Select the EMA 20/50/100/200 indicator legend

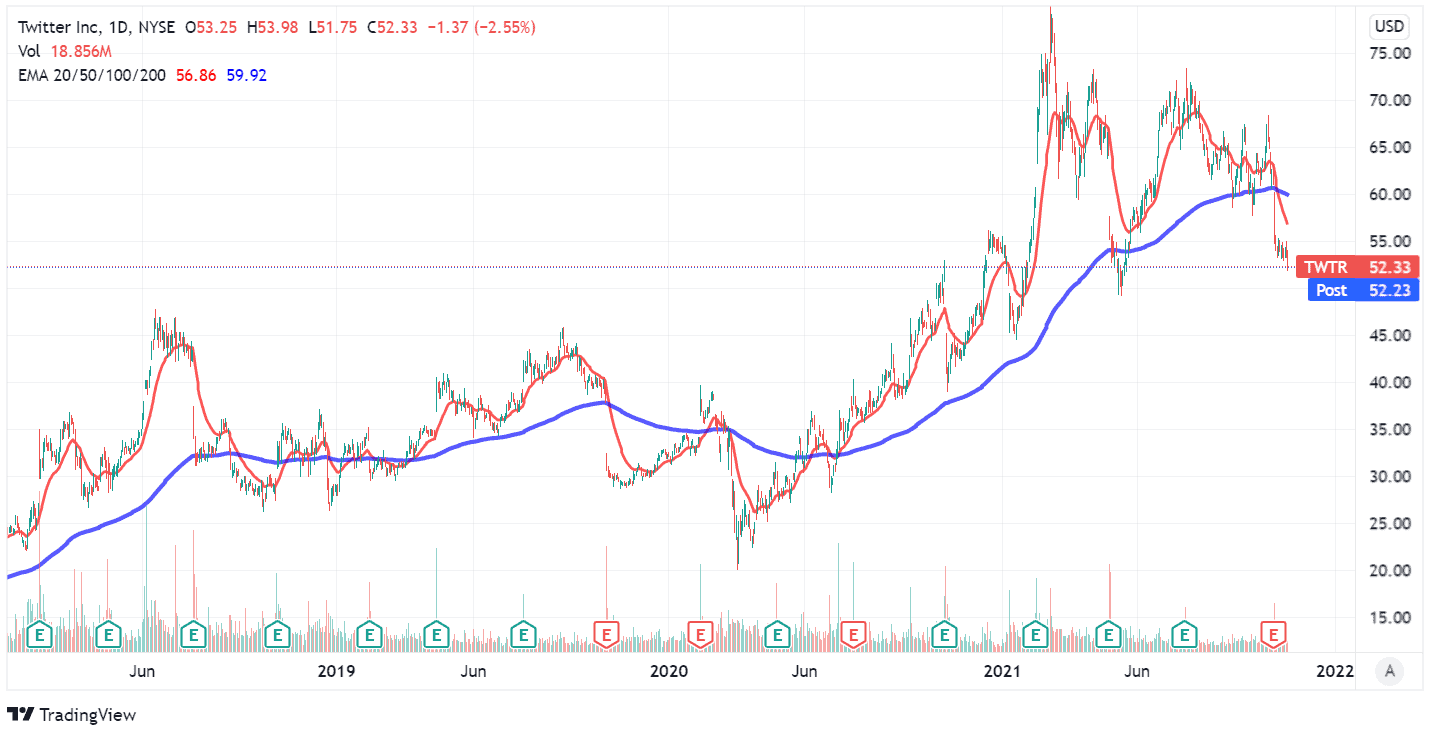click(x=92, y=75)
